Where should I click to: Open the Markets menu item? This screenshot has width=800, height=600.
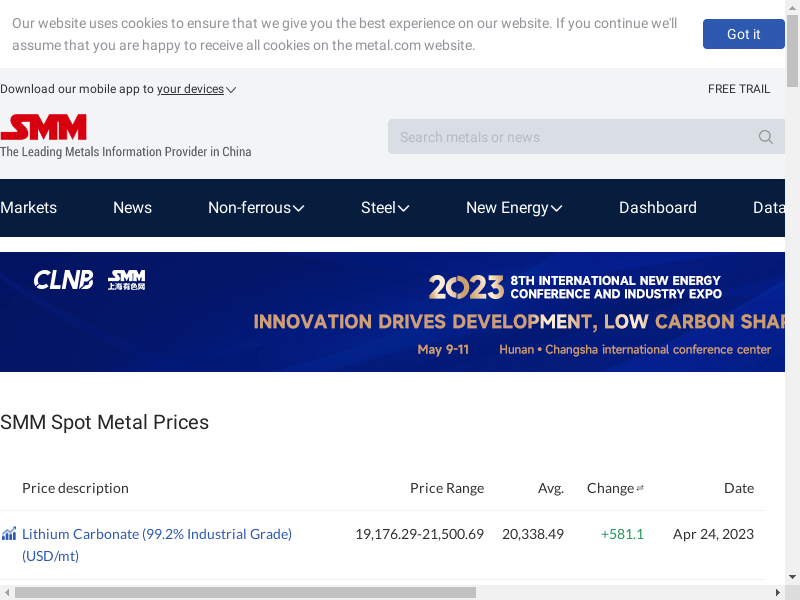point(29,208)
